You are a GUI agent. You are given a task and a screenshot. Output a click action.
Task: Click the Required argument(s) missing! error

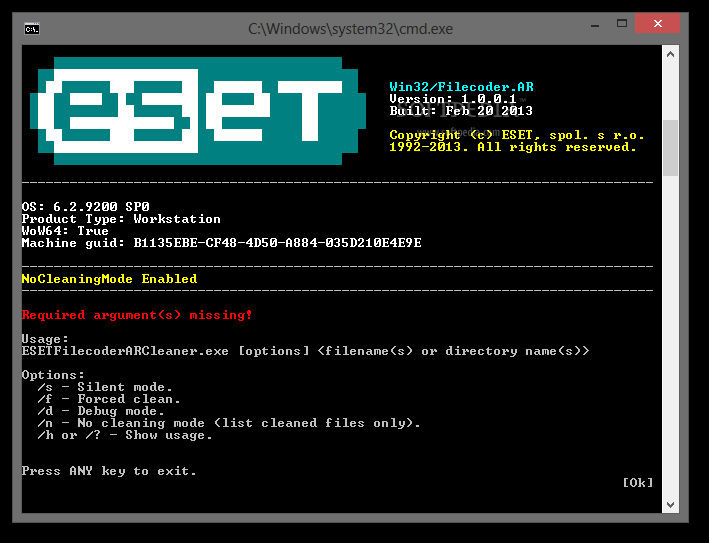(x=137, y=315)
